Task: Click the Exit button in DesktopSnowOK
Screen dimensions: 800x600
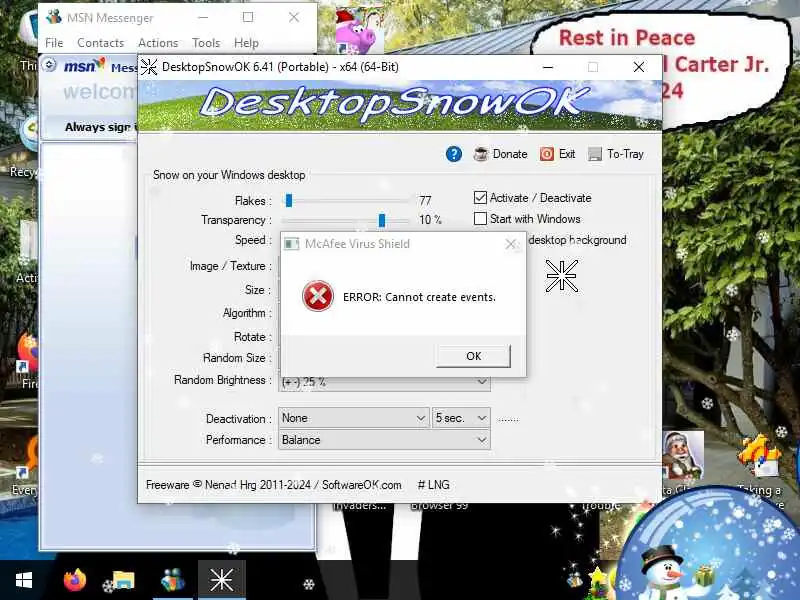Action: (x=558, y=154)
